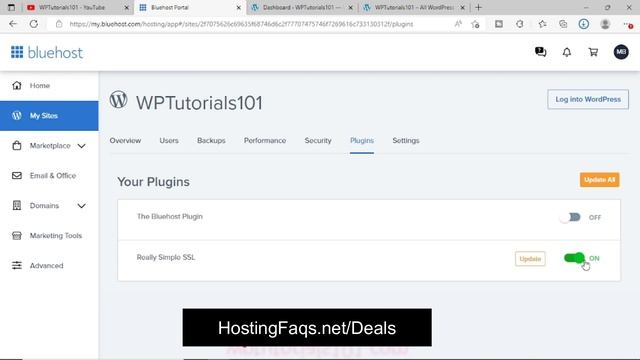Toggle The Bluehost Plugin switch on
The image size is (640, 360).
(x=570, y=217)
